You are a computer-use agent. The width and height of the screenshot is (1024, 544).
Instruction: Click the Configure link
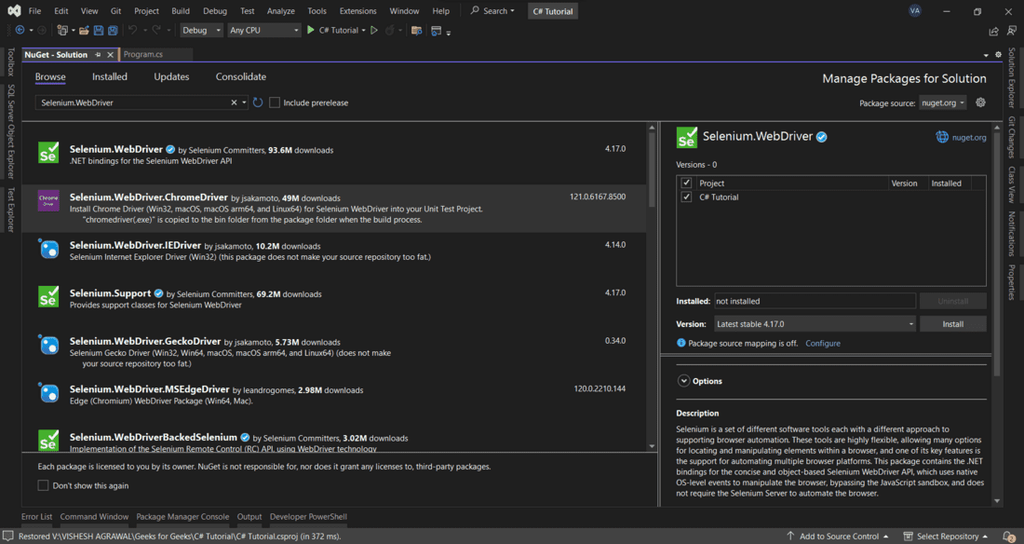click(823, 343)
